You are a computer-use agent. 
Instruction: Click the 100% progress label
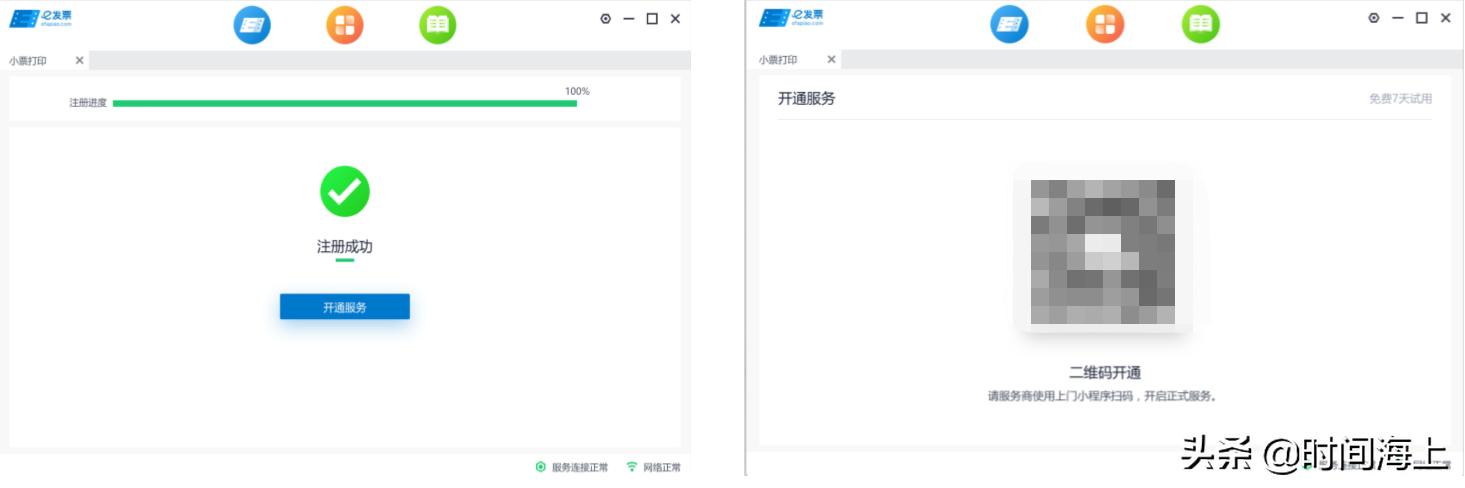577,91
